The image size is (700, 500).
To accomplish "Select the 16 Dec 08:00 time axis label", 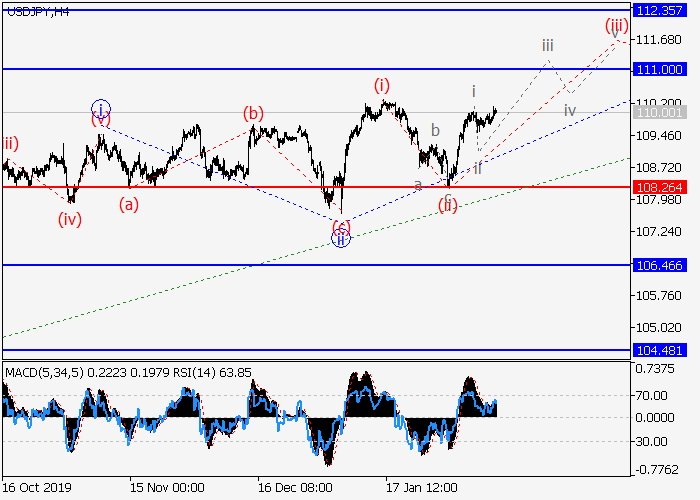I will pyautogui.click(x=296, y=488).
